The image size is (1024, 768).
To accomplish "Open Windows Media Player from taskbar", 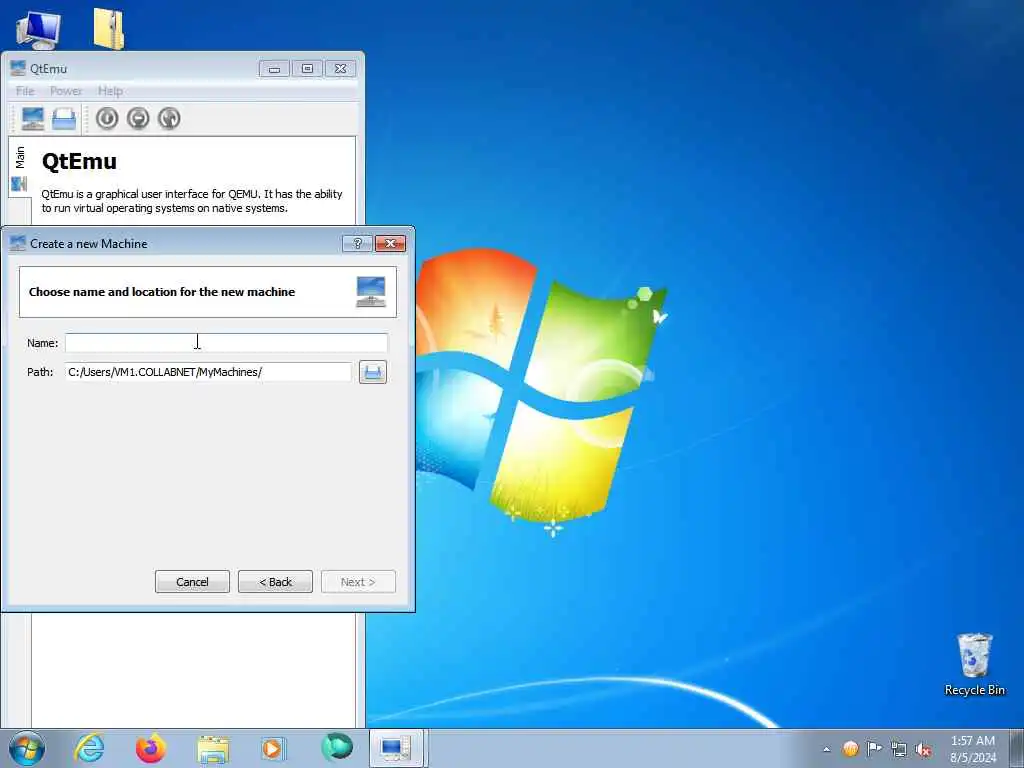I will click(x=272, y=748).
